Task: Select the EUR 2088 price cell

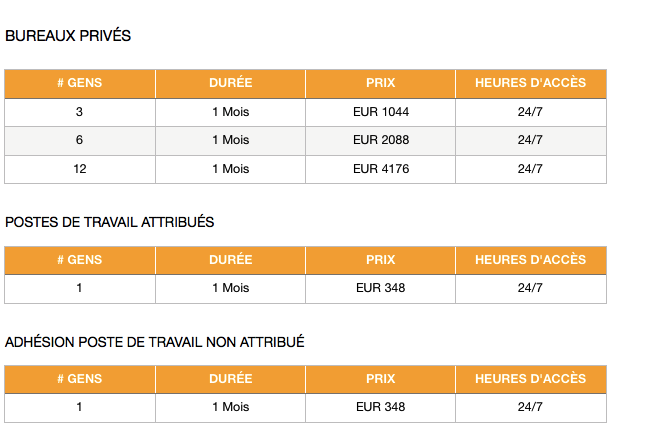Action: 380,140
